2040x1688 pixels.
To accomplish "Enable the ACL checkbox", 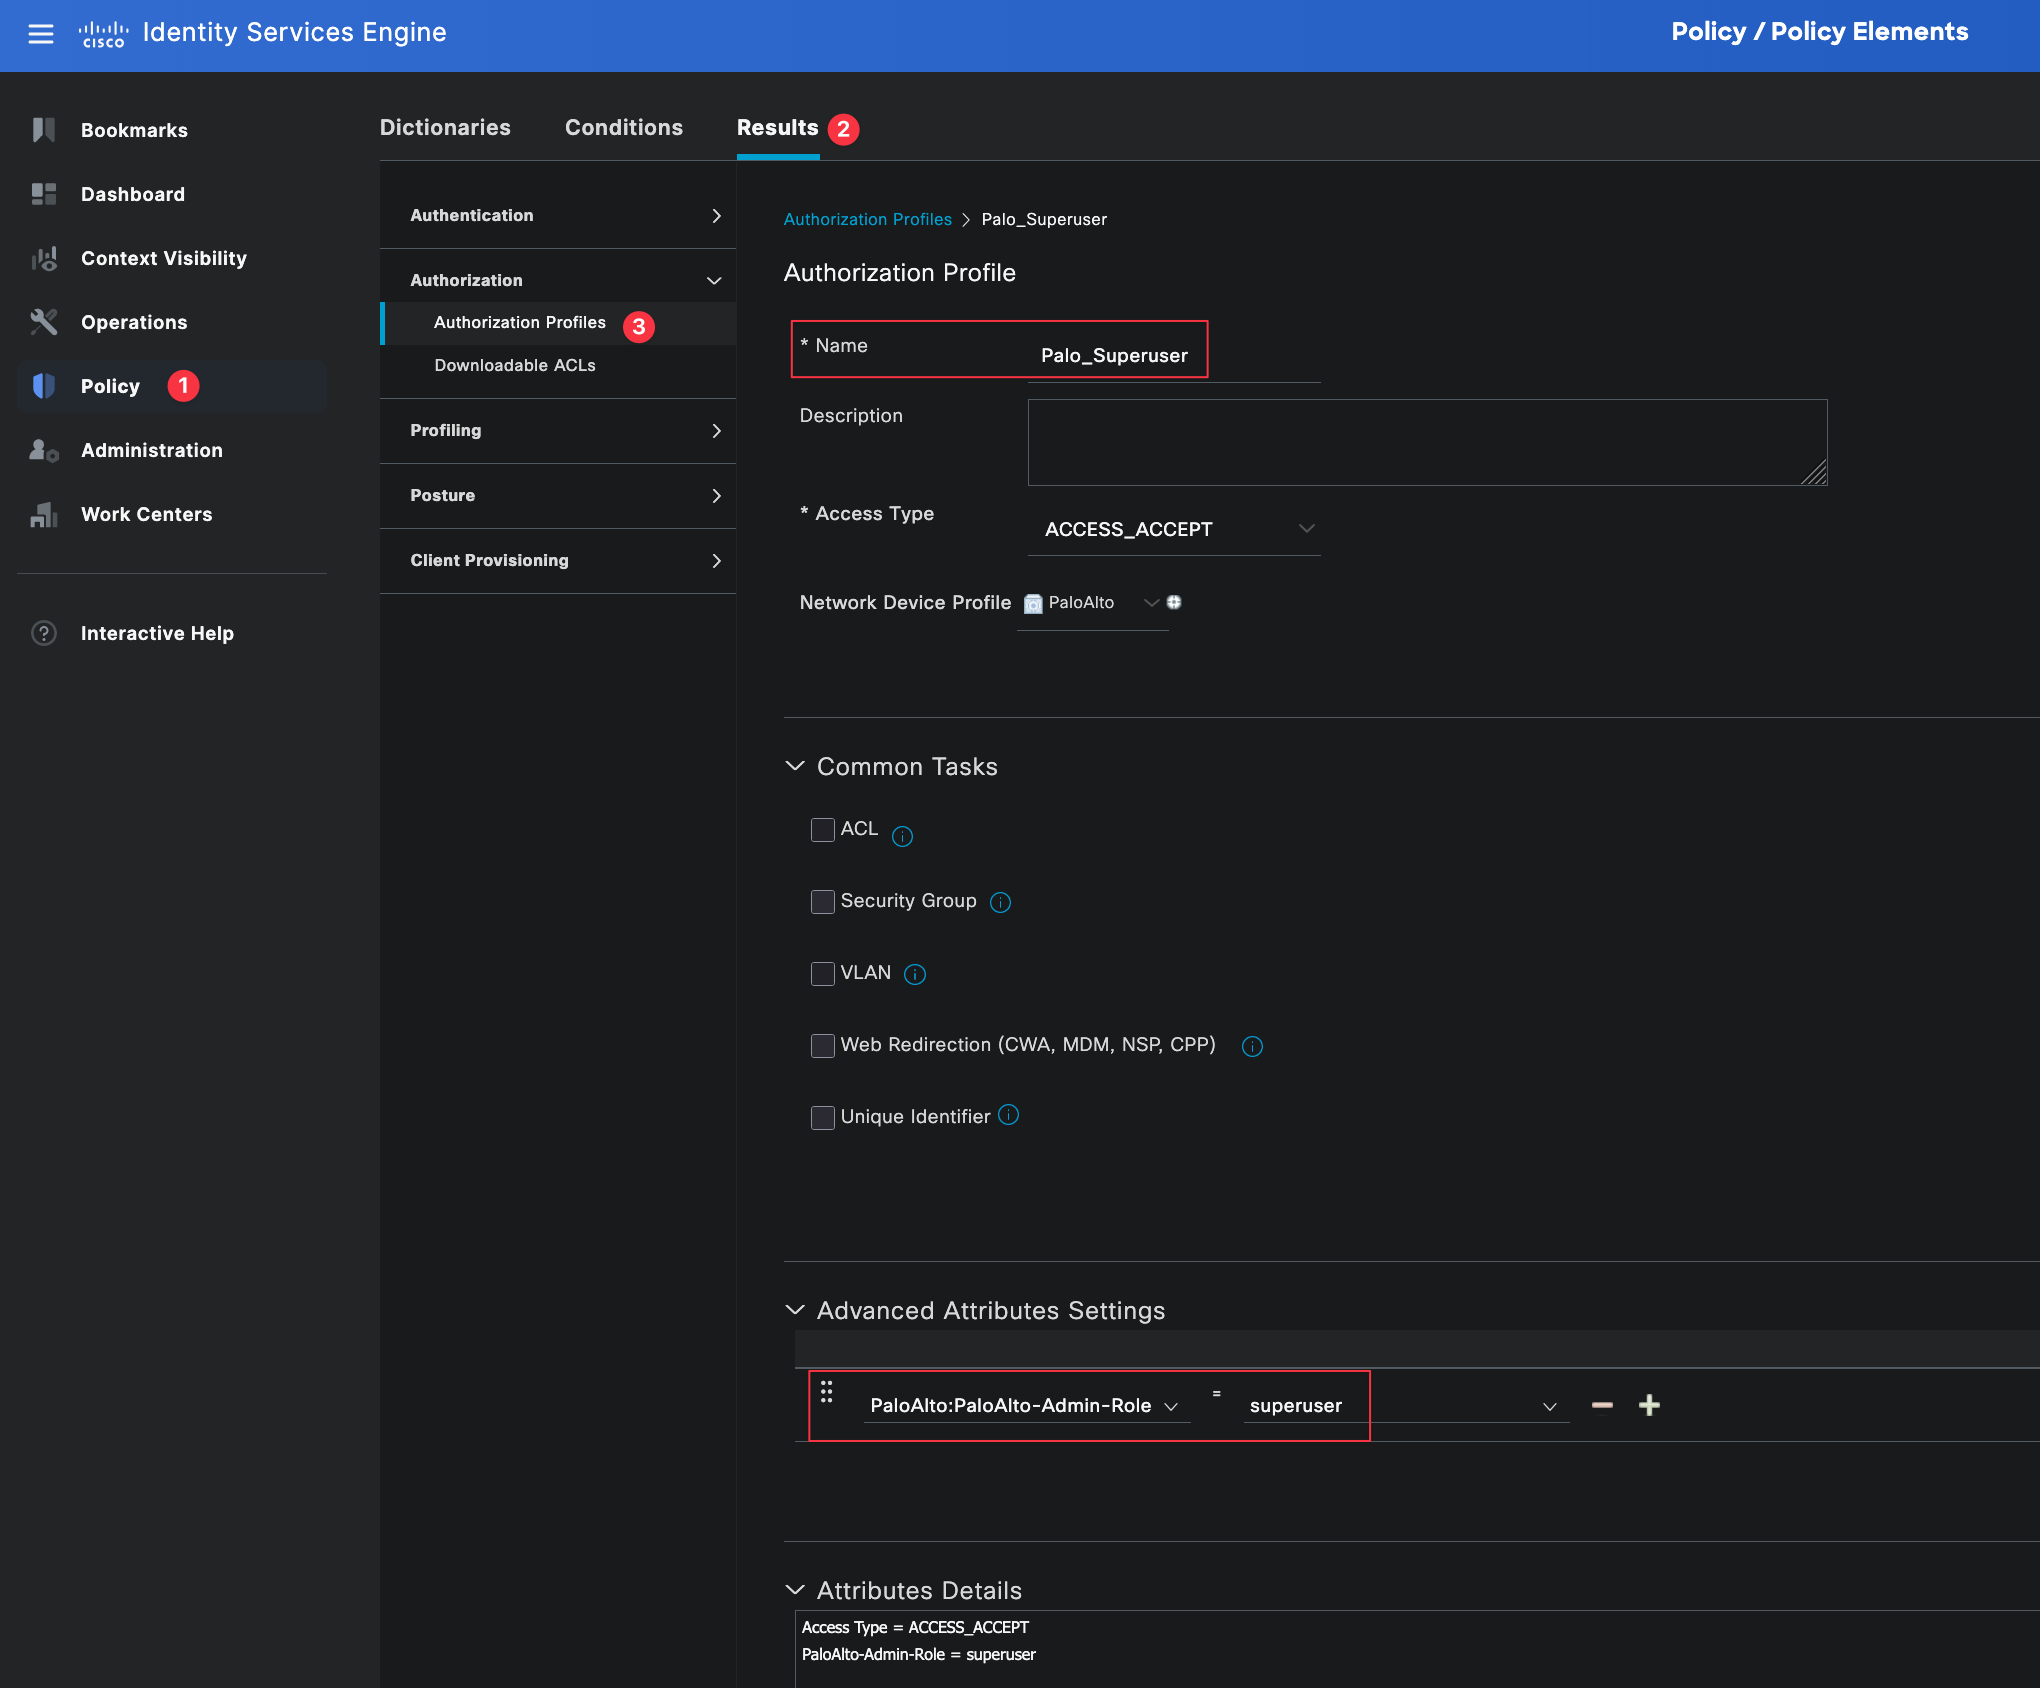I will click(x=822, y=830).
